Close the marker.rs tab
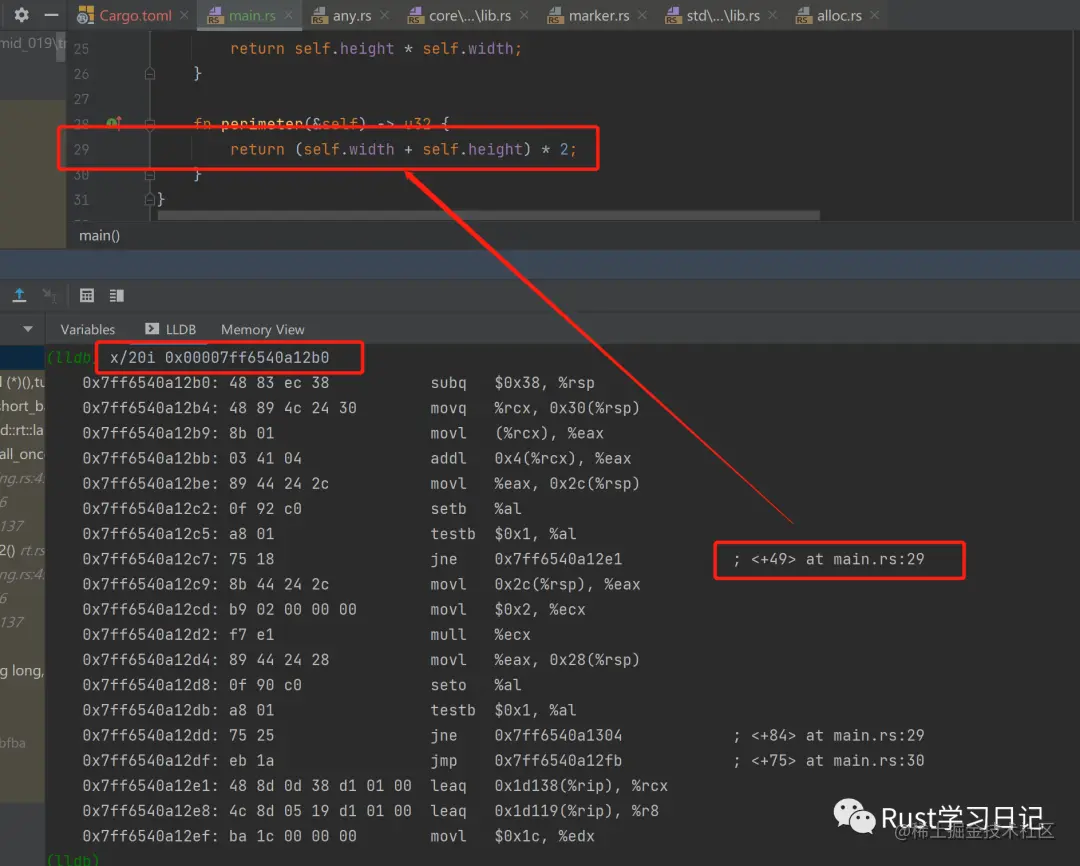The width and height of the screenshot is (1080, 866). pos(642,15)
